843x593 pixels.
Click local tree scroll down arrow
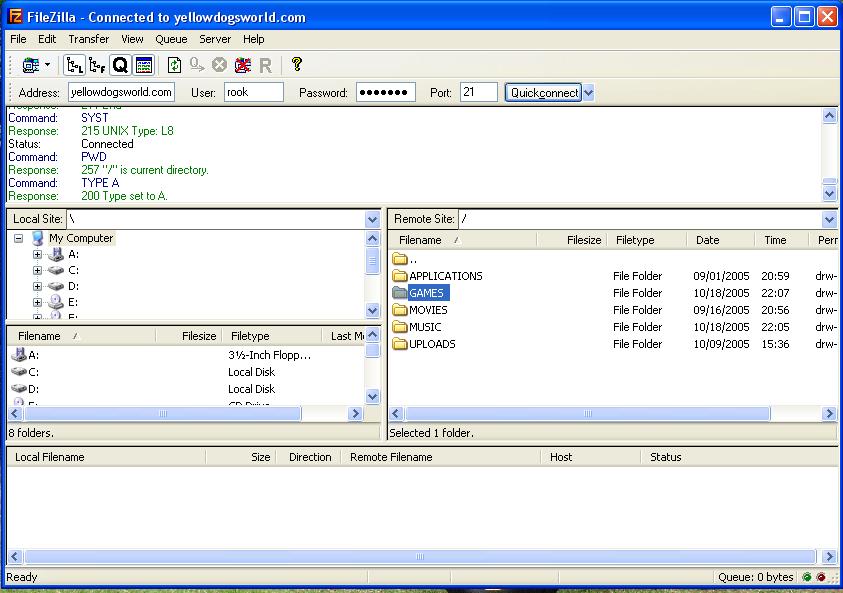click(373, 310)
